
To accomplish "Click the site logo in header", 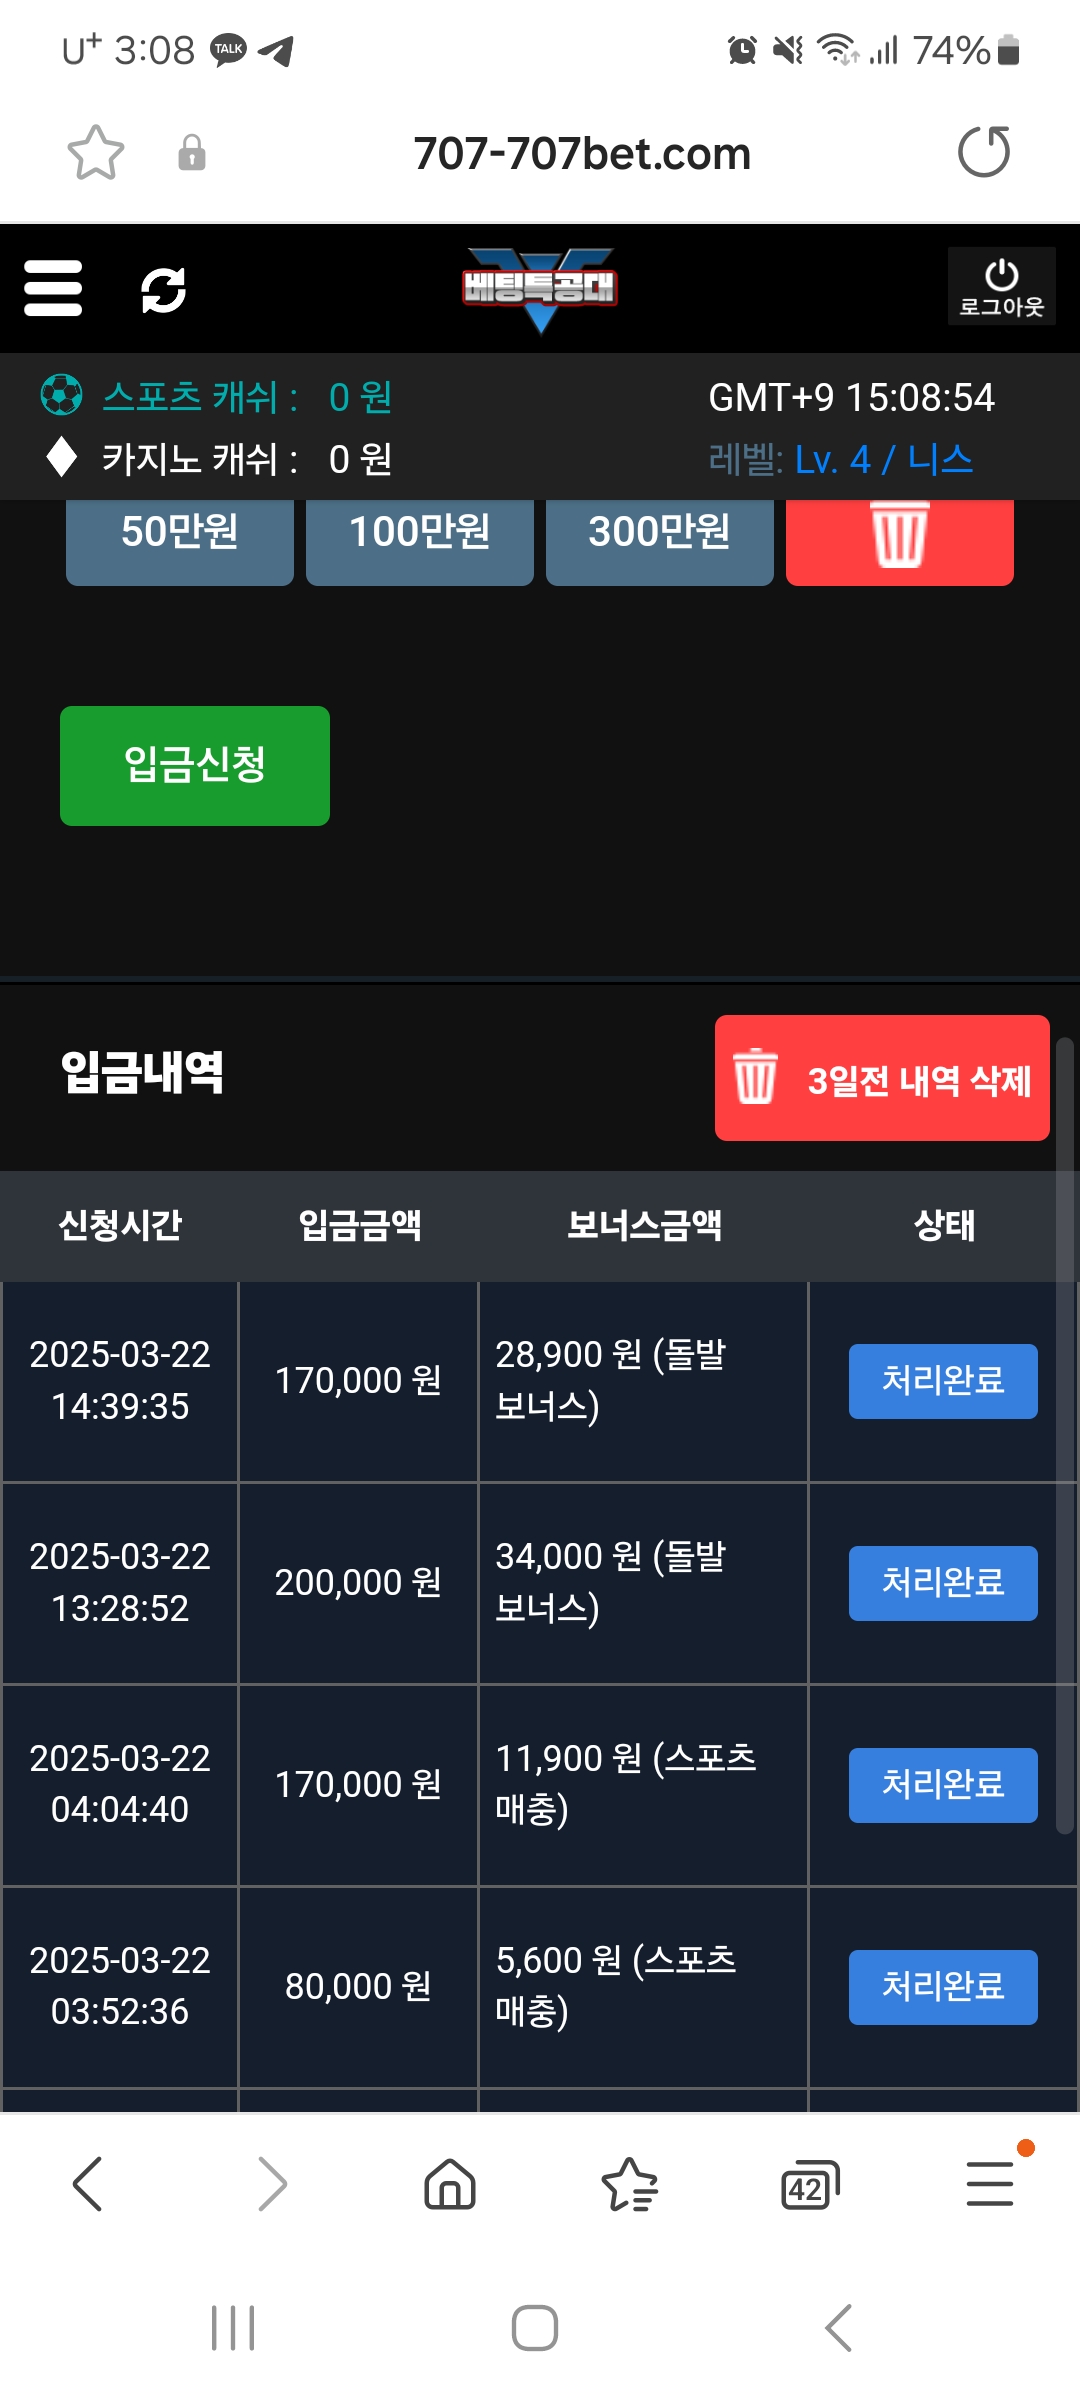I will tap(540, 288).
